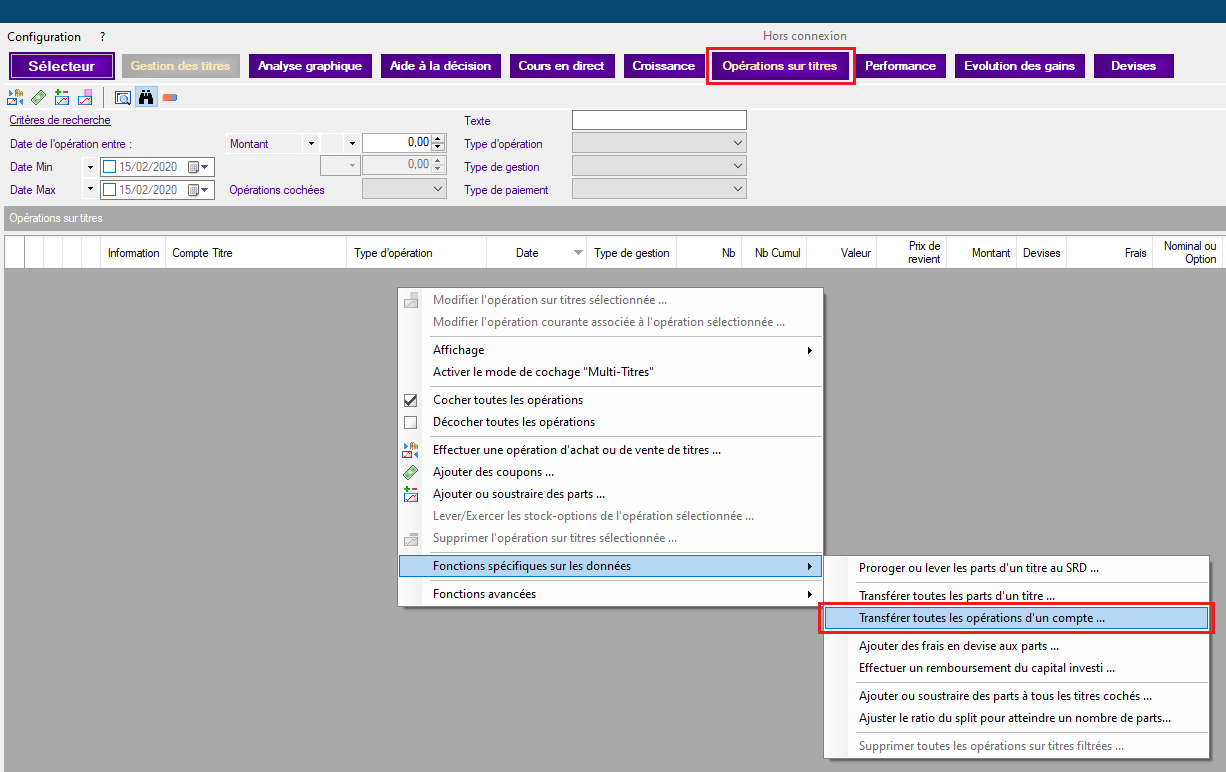Viewport: 1226px width, 772px height.
Task: Click the green coupon toolbar icon
Action: 38,97
